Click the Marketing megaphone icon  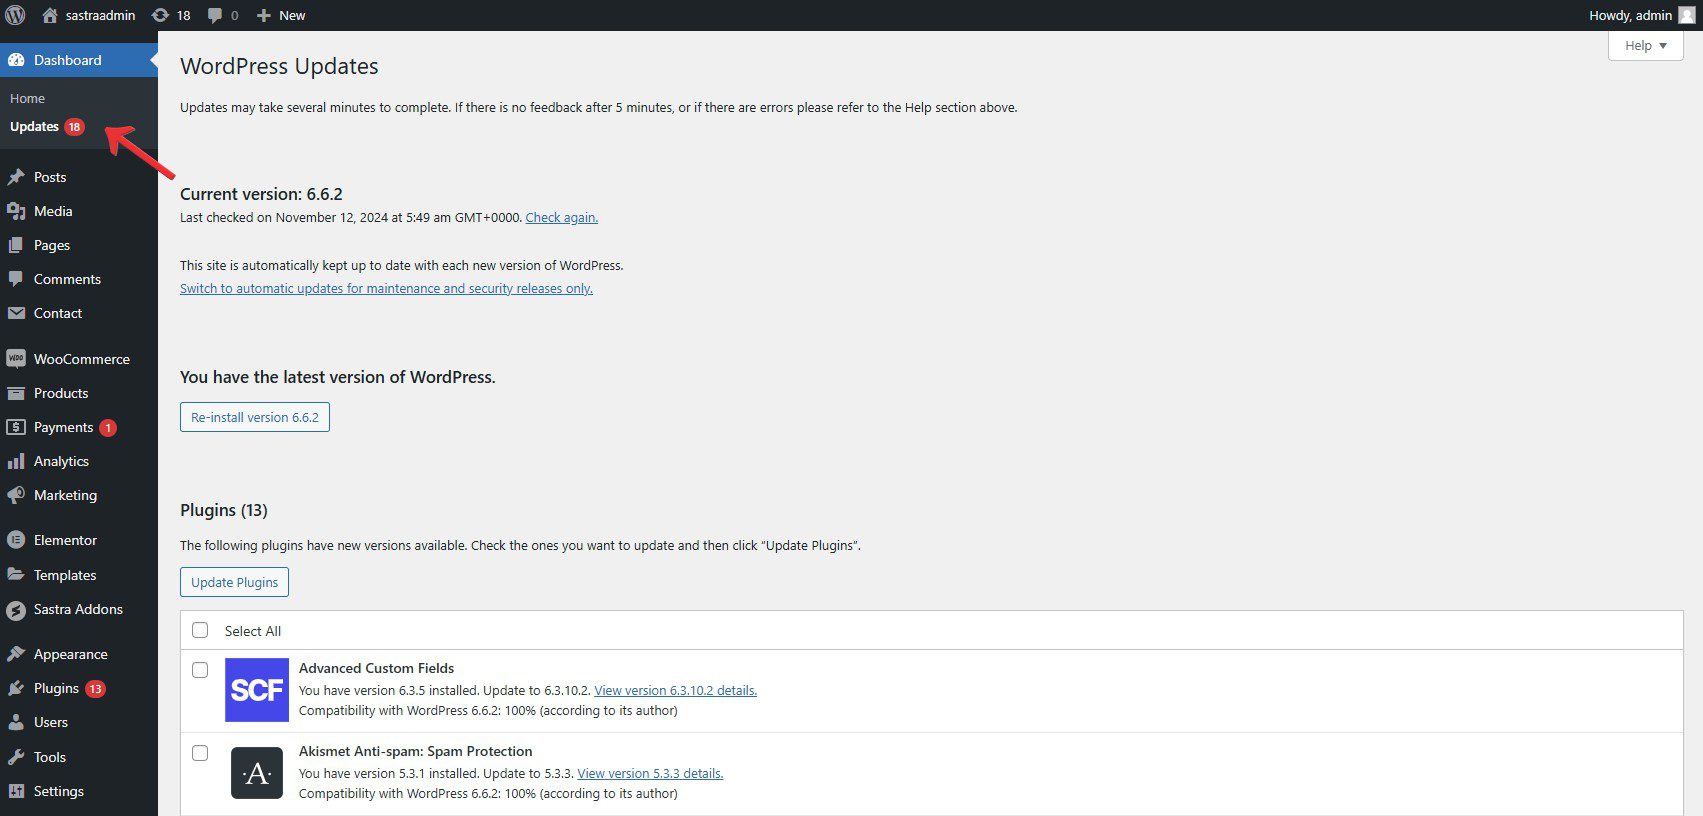coord(16,495)
